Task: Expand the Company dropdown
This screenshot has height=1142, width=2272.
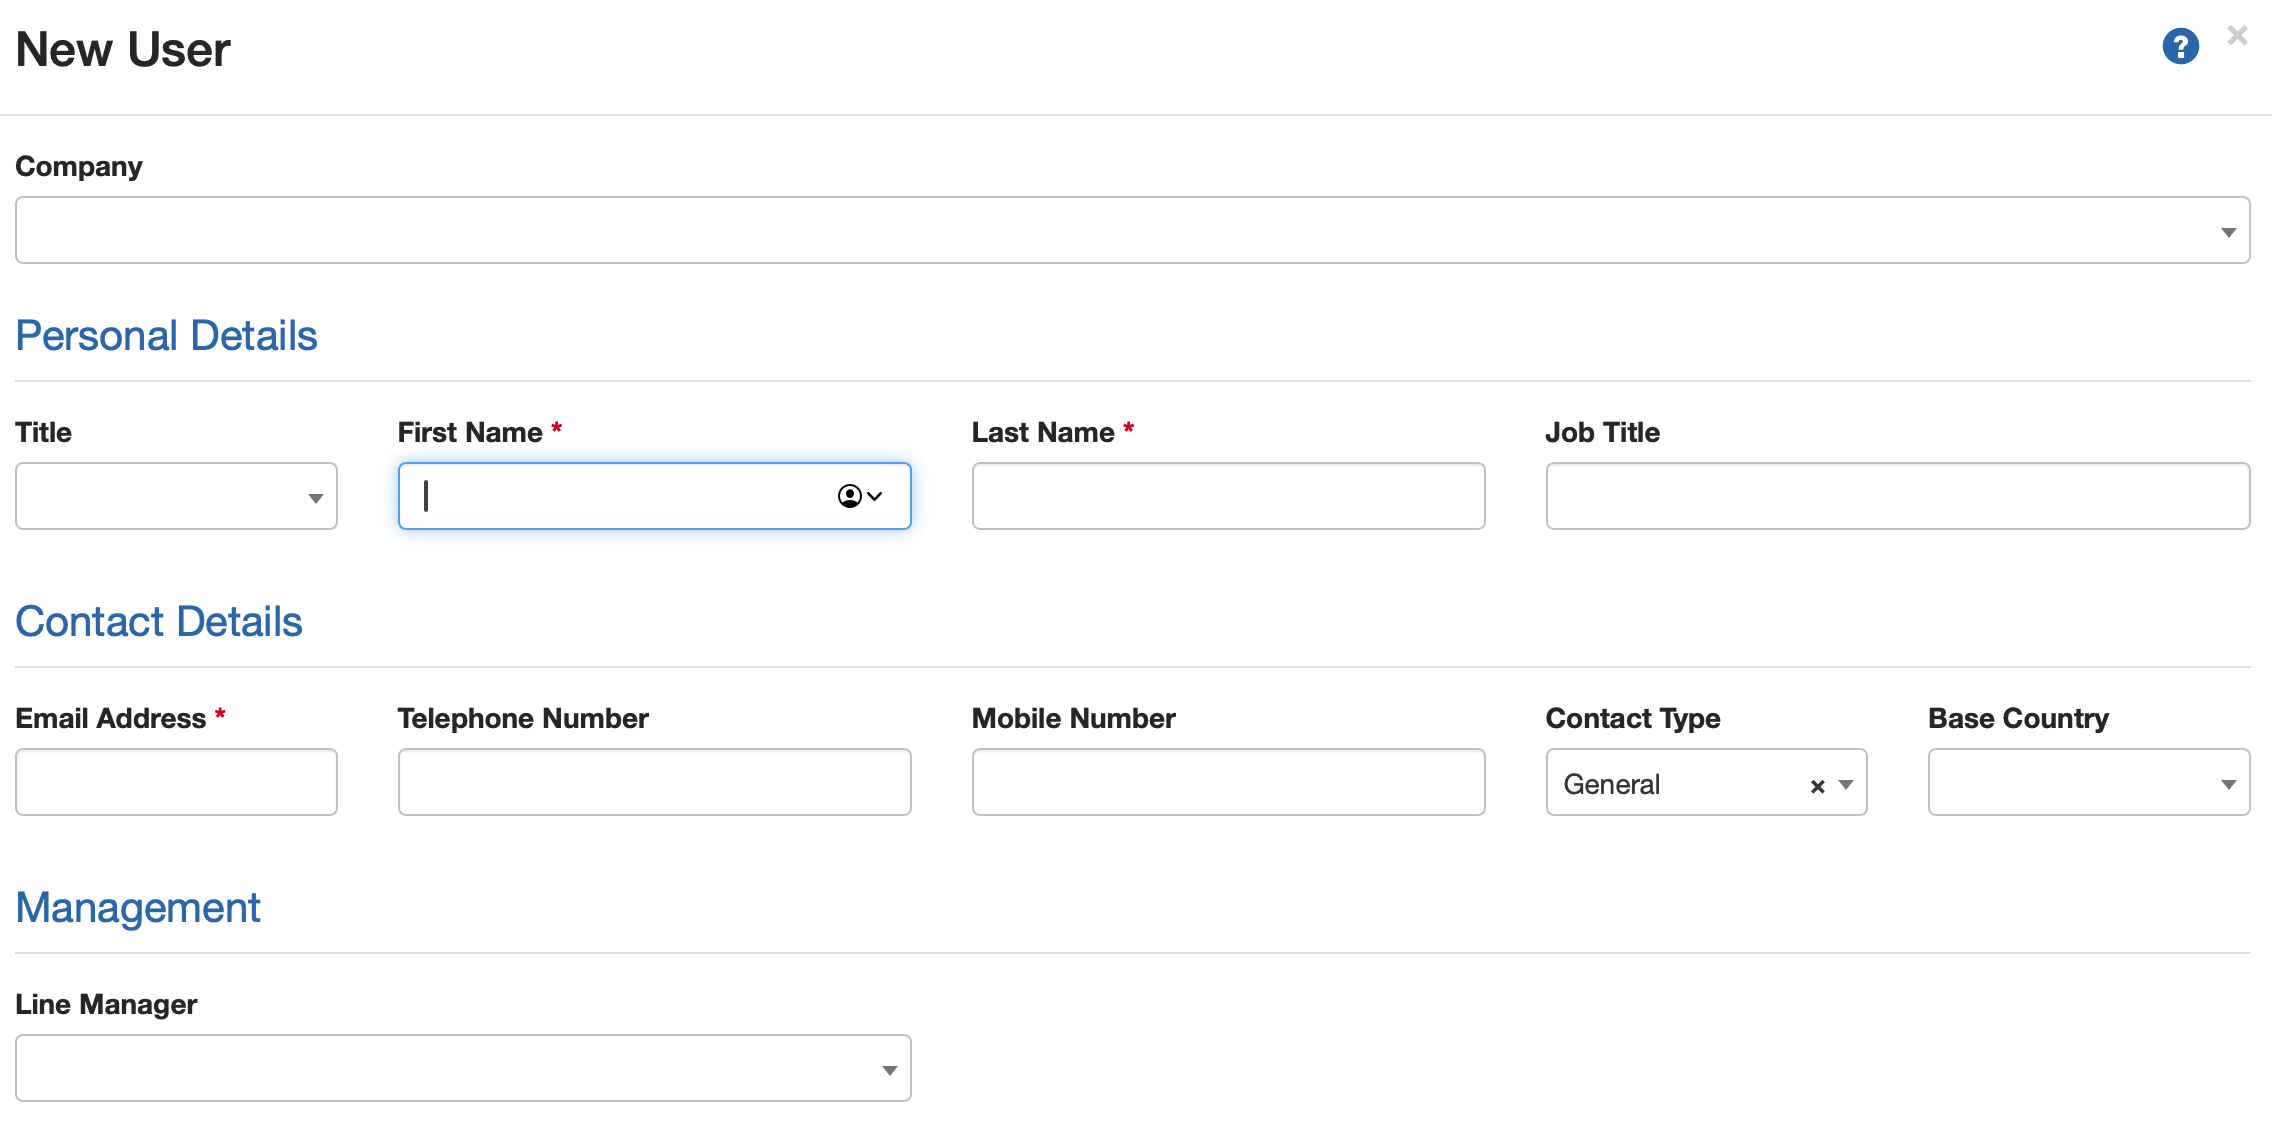Action: click(x=2228, y=231)
